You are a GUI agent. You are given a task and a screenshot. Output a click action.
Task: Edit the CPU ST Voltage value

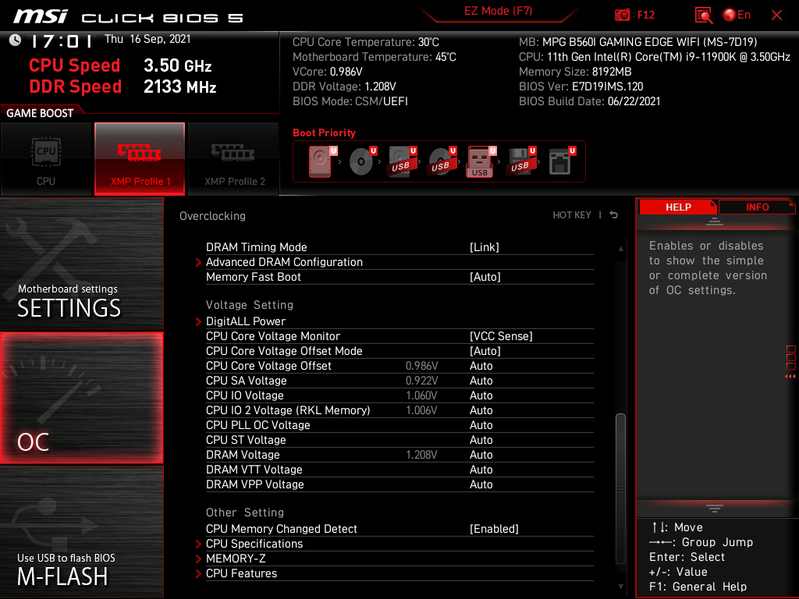pyautogui.click(x=481, y=440)
